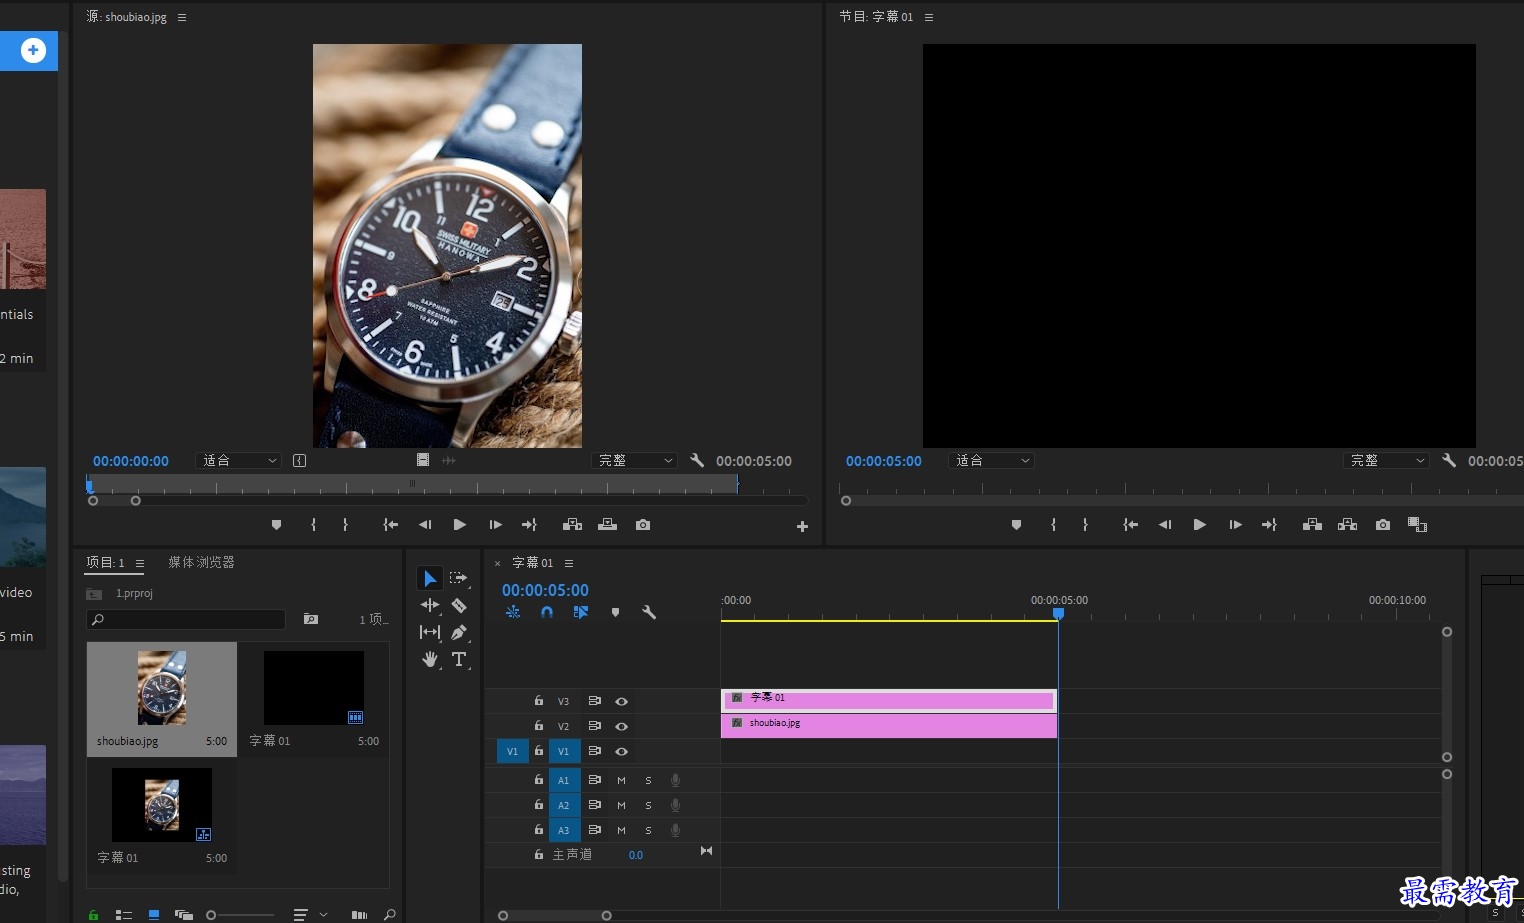The height and width of the screenshot is (923, 1524).
Task: Click the Lift button in program monitor
Action: [1312, 525]
